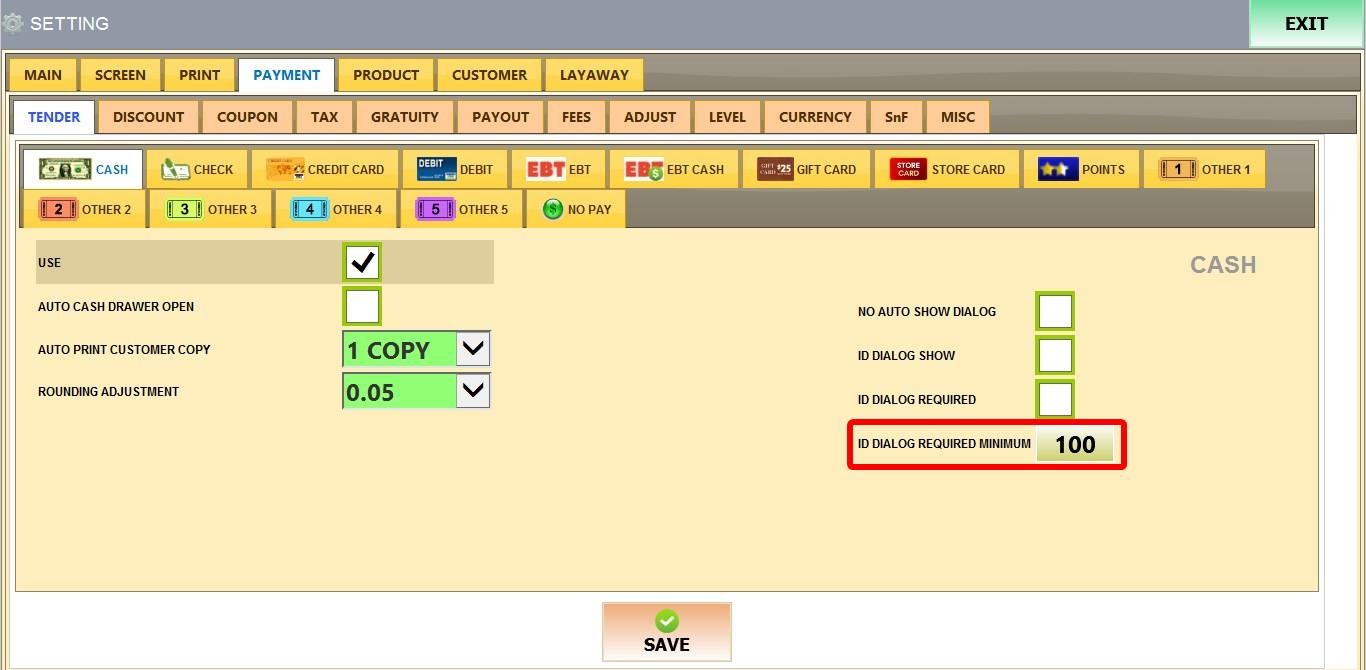Uncheck the USE checkbox

point(362,262)
